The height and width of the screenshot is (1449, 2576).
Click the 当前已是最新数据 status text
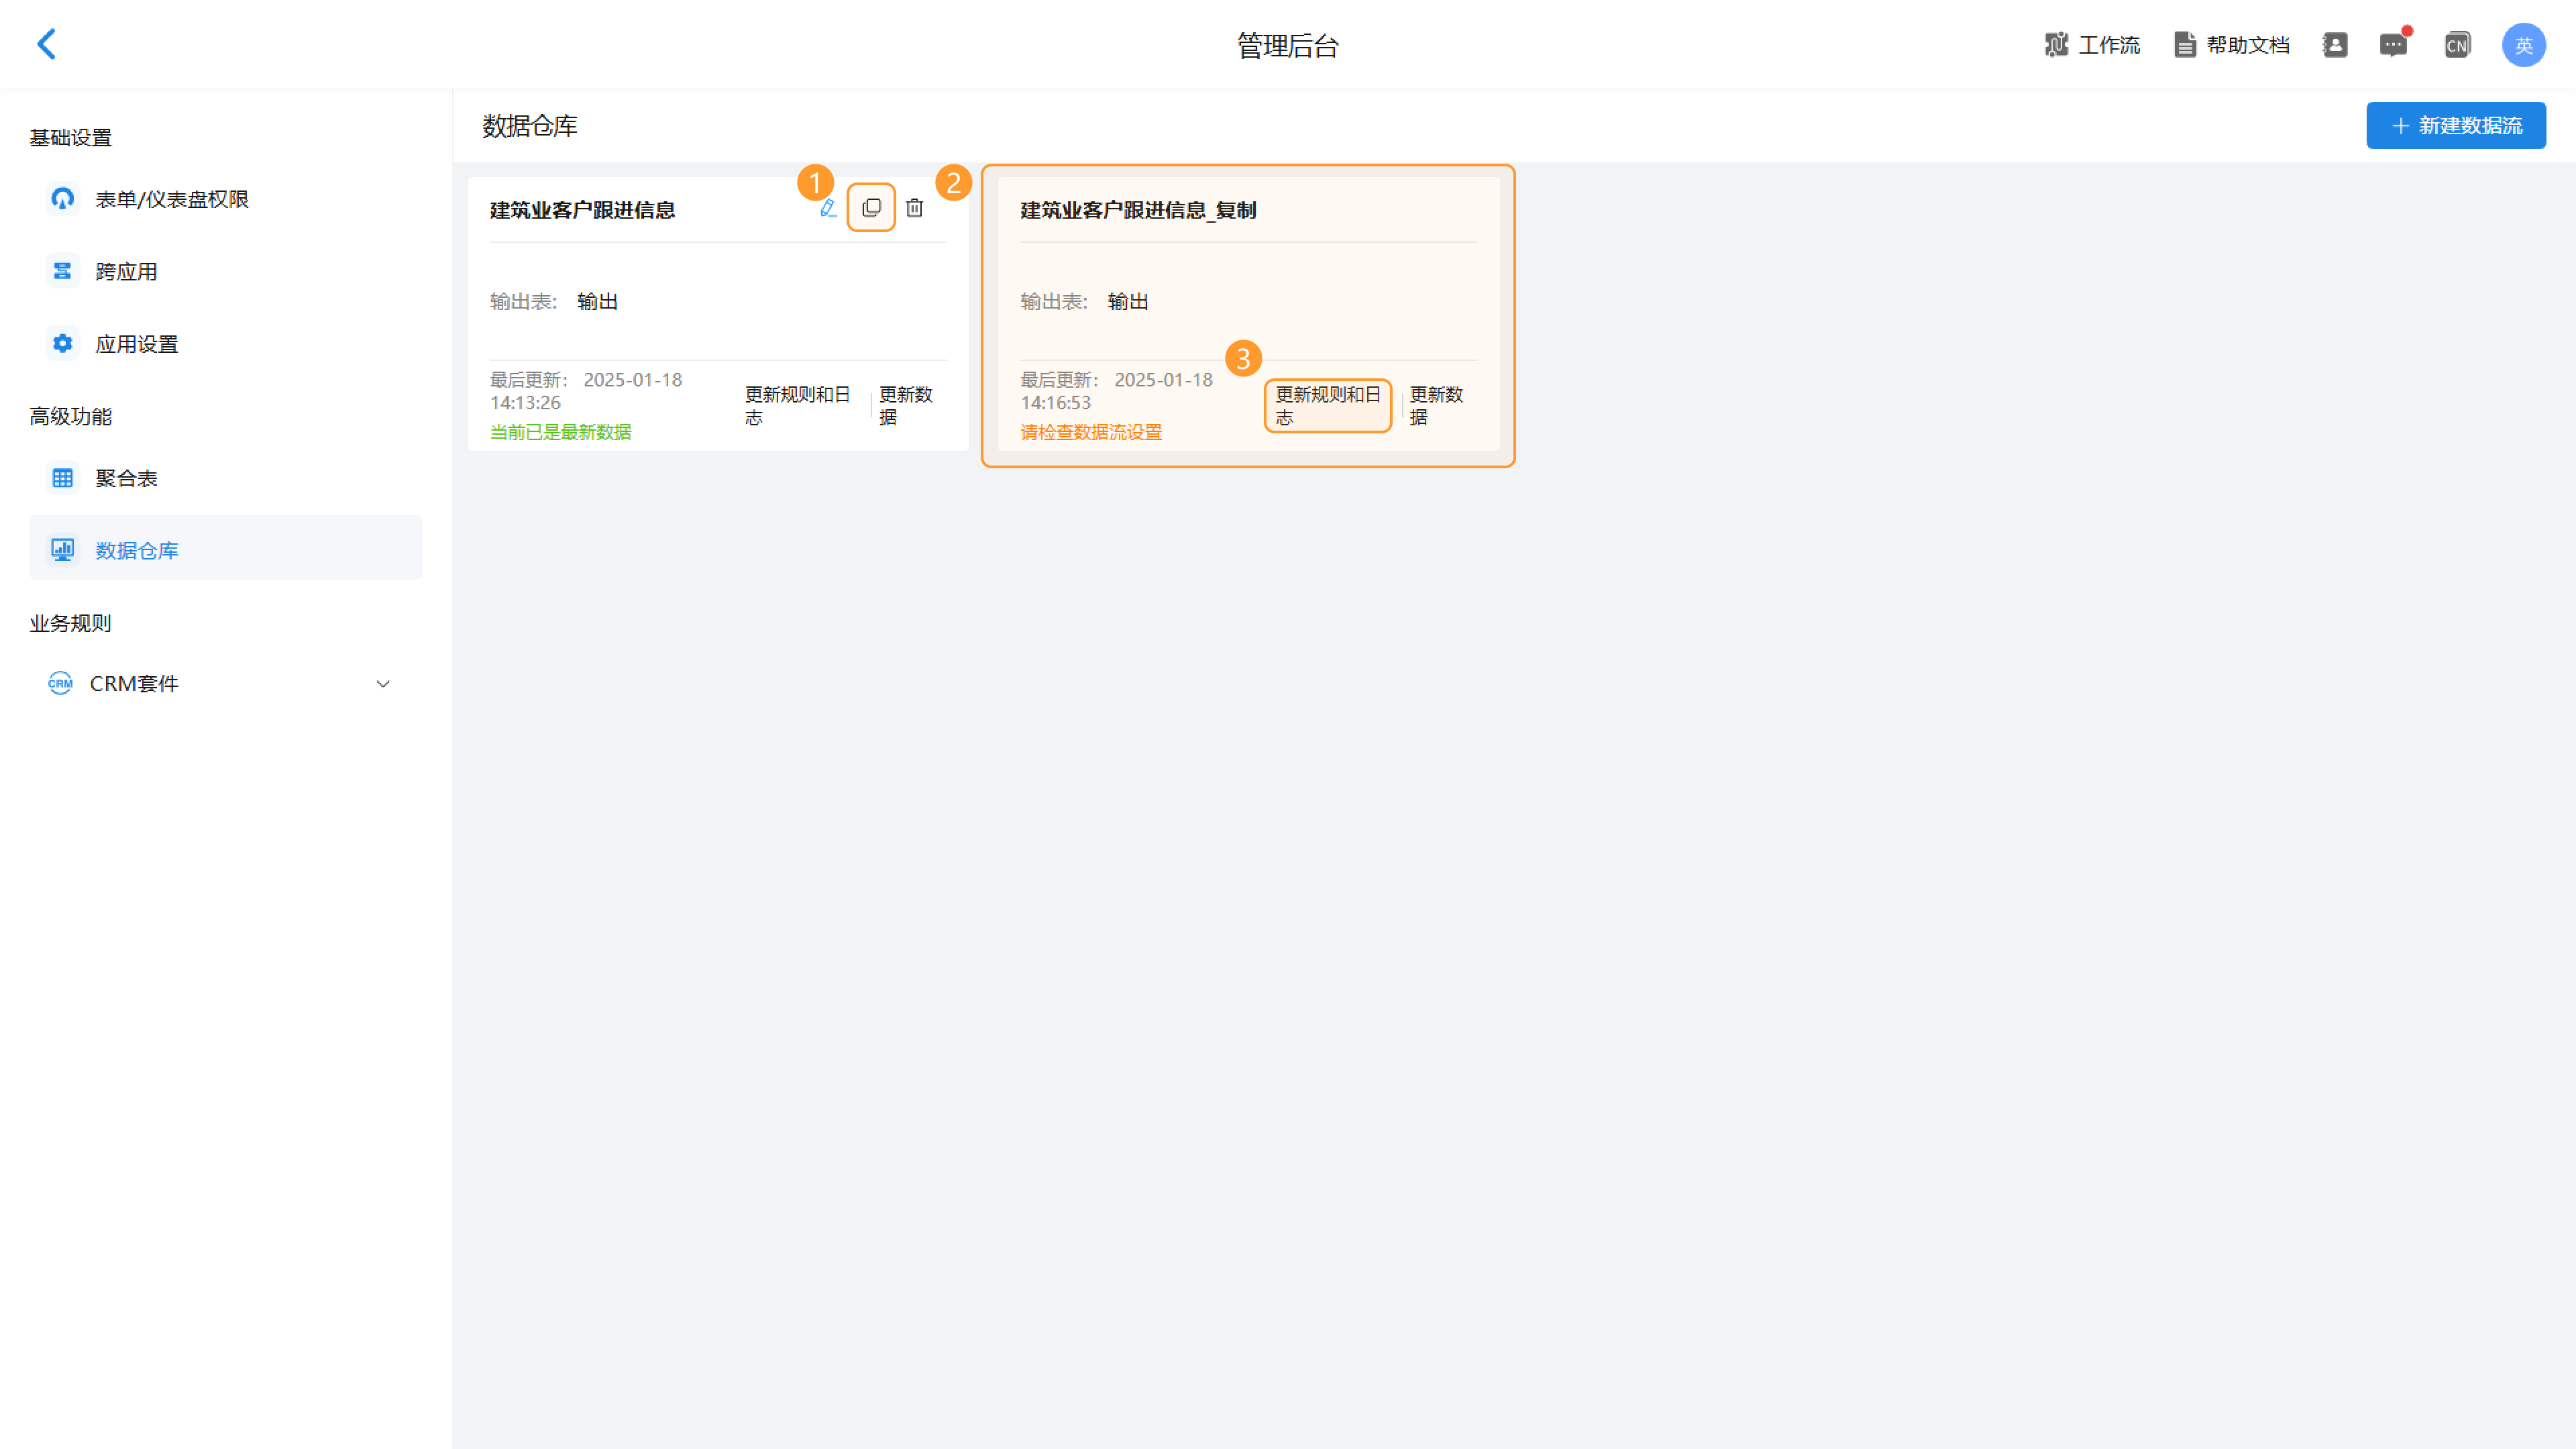click(560, 432)
